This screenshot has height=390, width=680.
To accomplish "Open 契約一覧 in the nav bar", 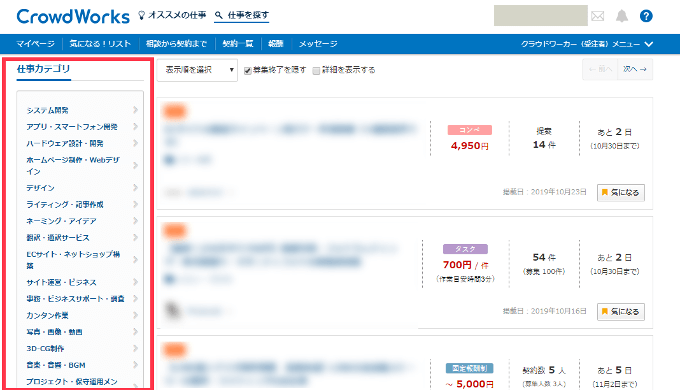I will tap(238, 44).
